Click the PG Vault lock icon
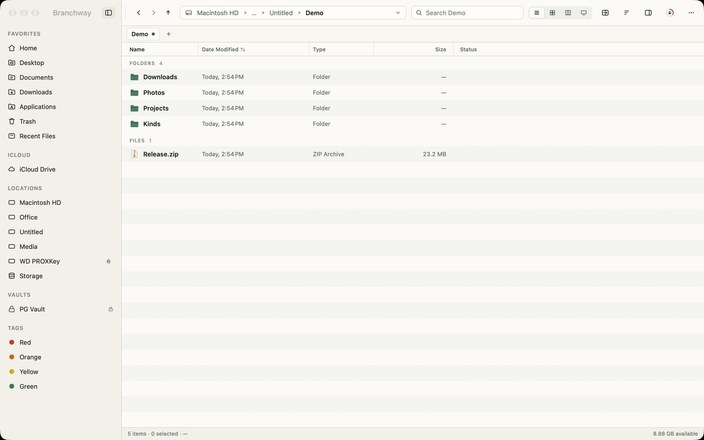704x440 pixels. tap(110, 309)
